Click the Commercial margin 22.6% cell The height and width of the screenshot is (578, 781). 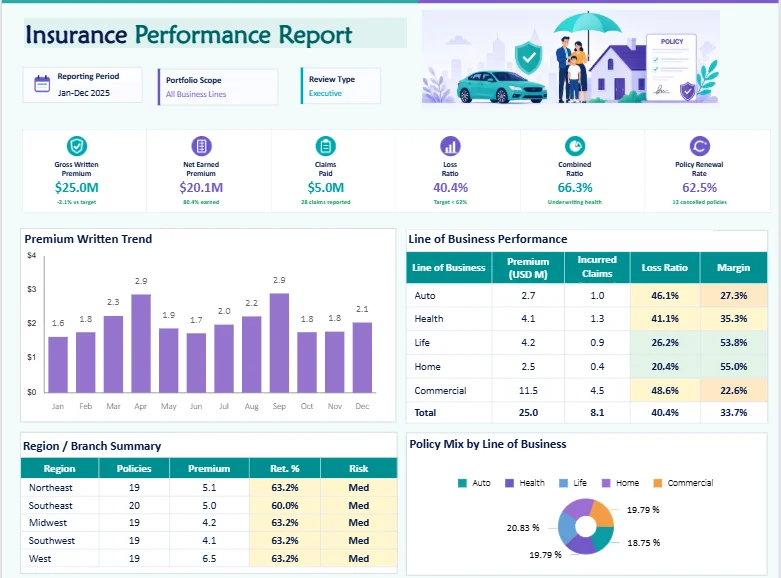(x=734, y=391)
